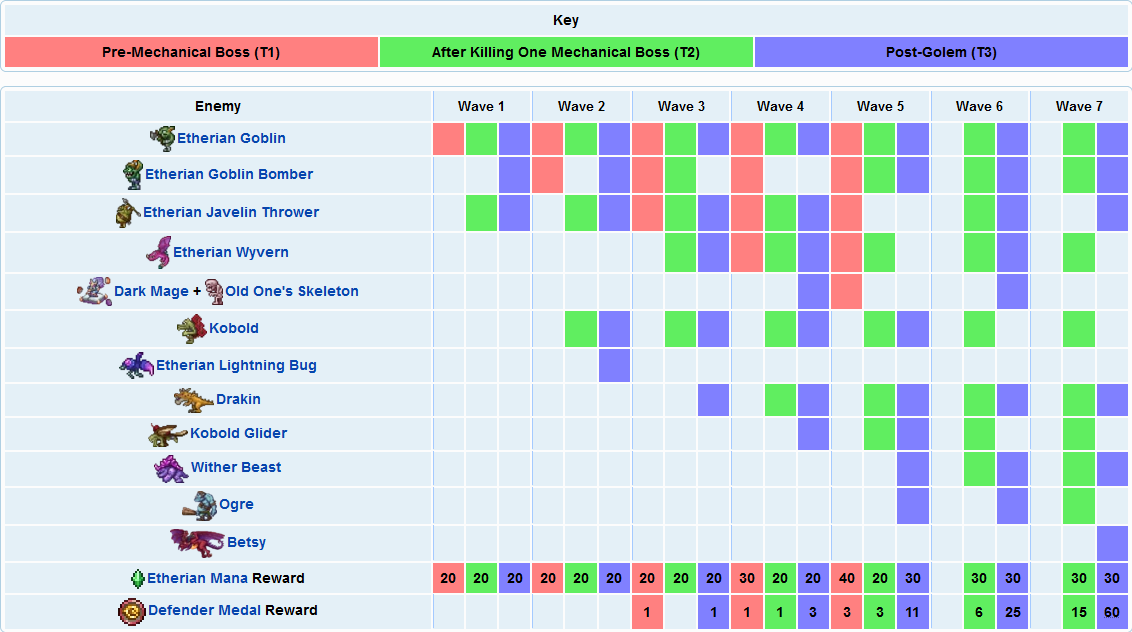Click the Drakin sprite icon

pos(194,399)
